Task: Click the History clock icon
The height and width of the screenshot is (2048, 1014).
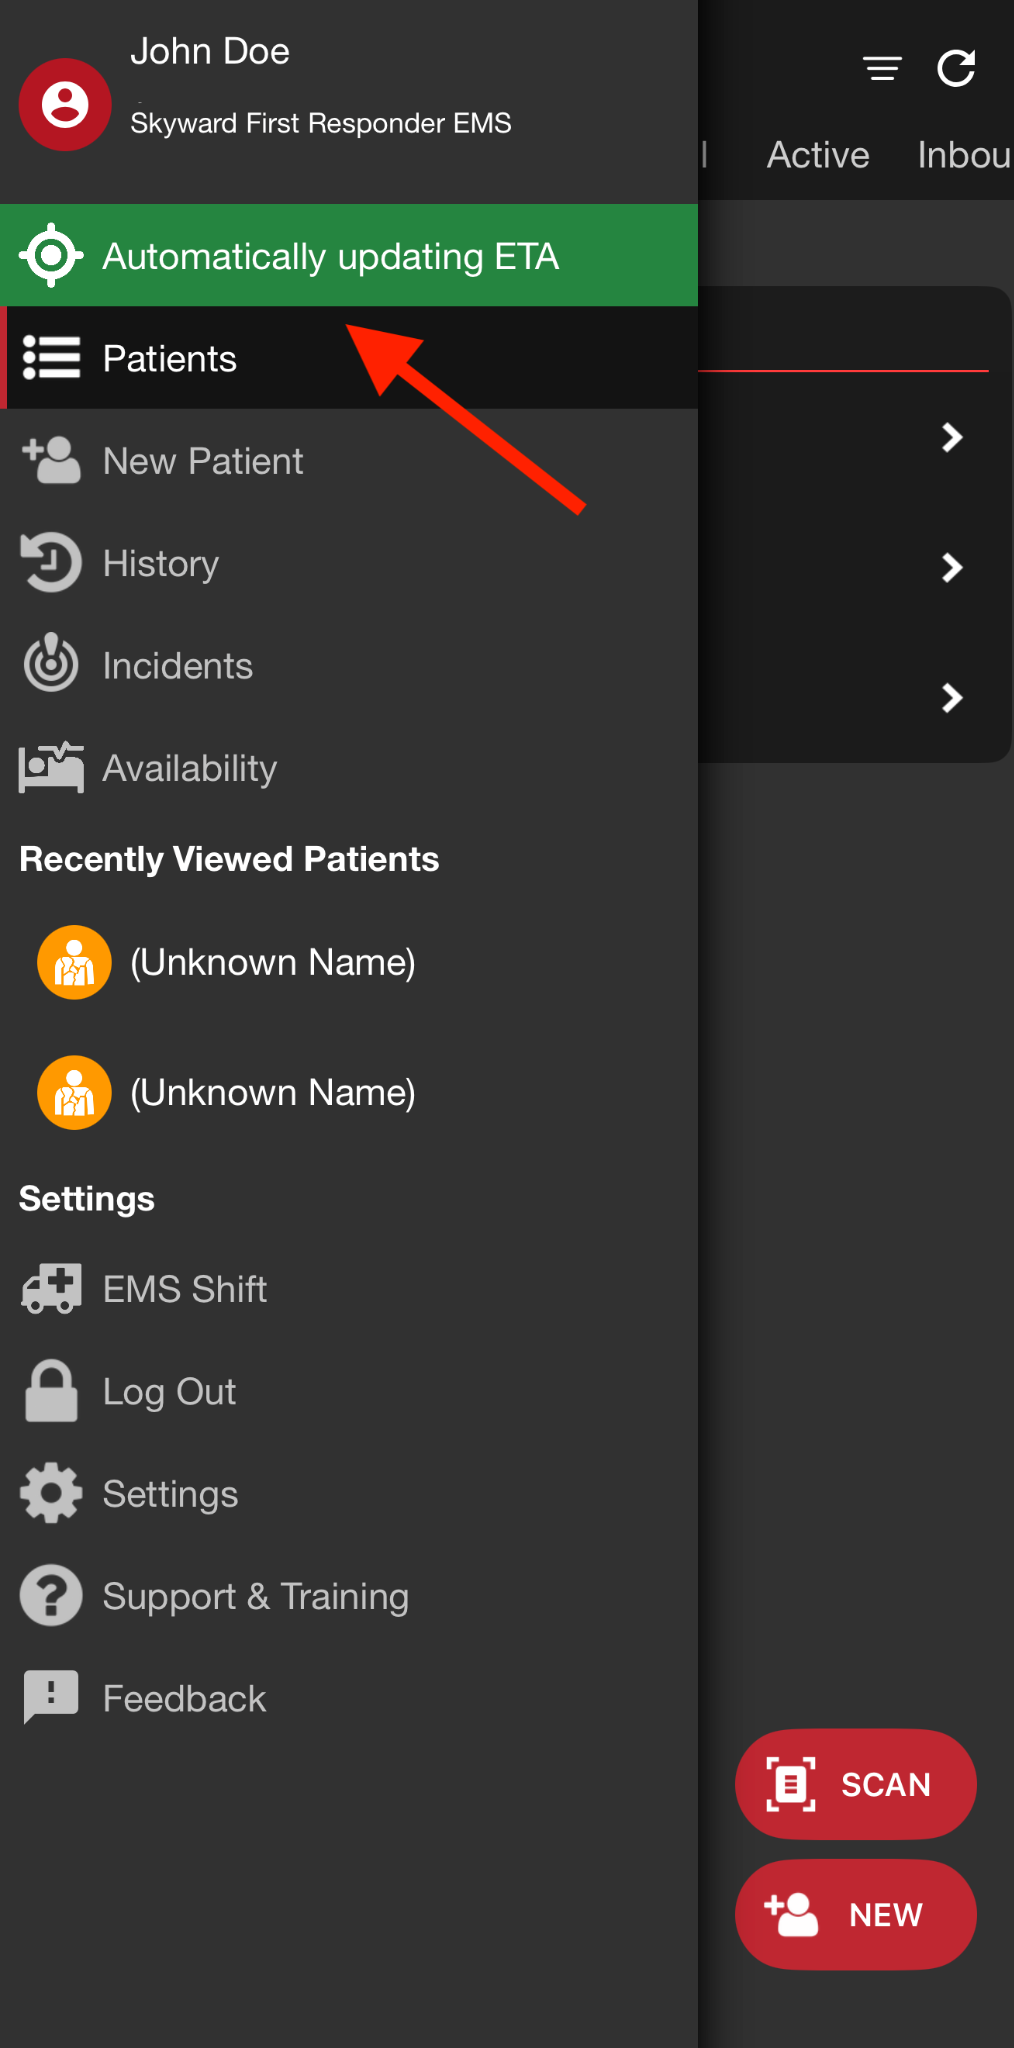Action: pos(51,563)
